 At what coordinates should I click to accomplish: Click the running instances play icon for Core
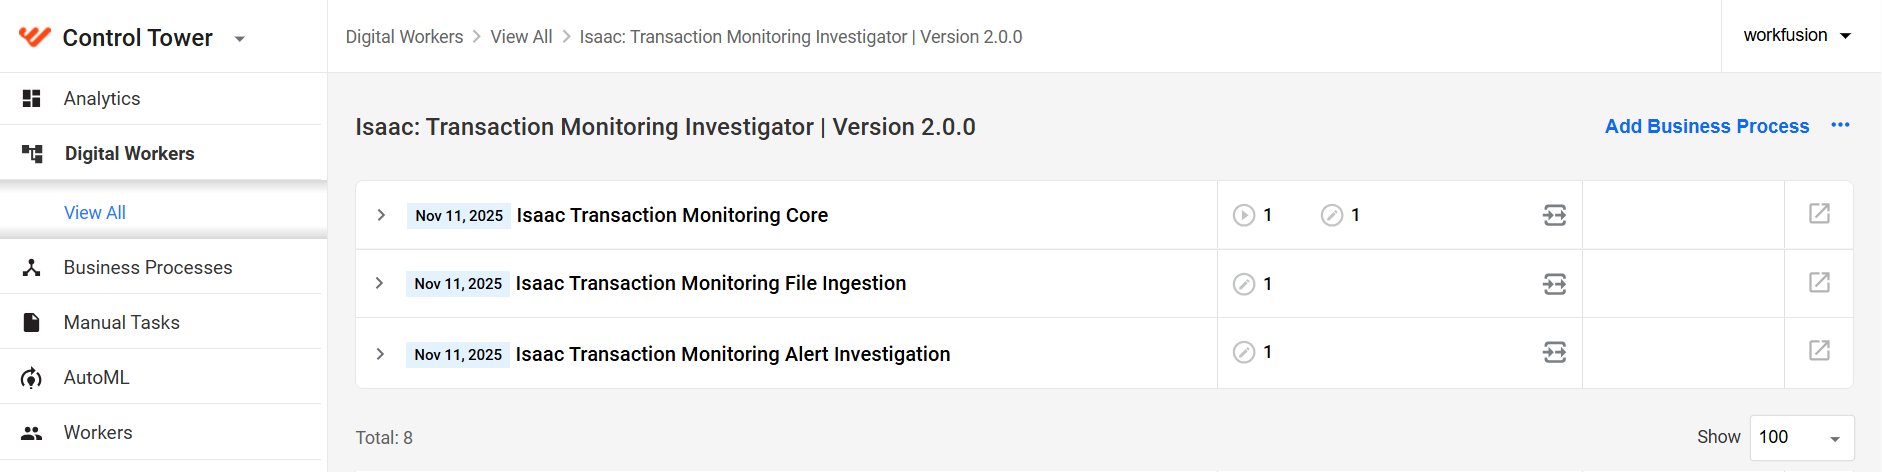(x=1243, y=215)
